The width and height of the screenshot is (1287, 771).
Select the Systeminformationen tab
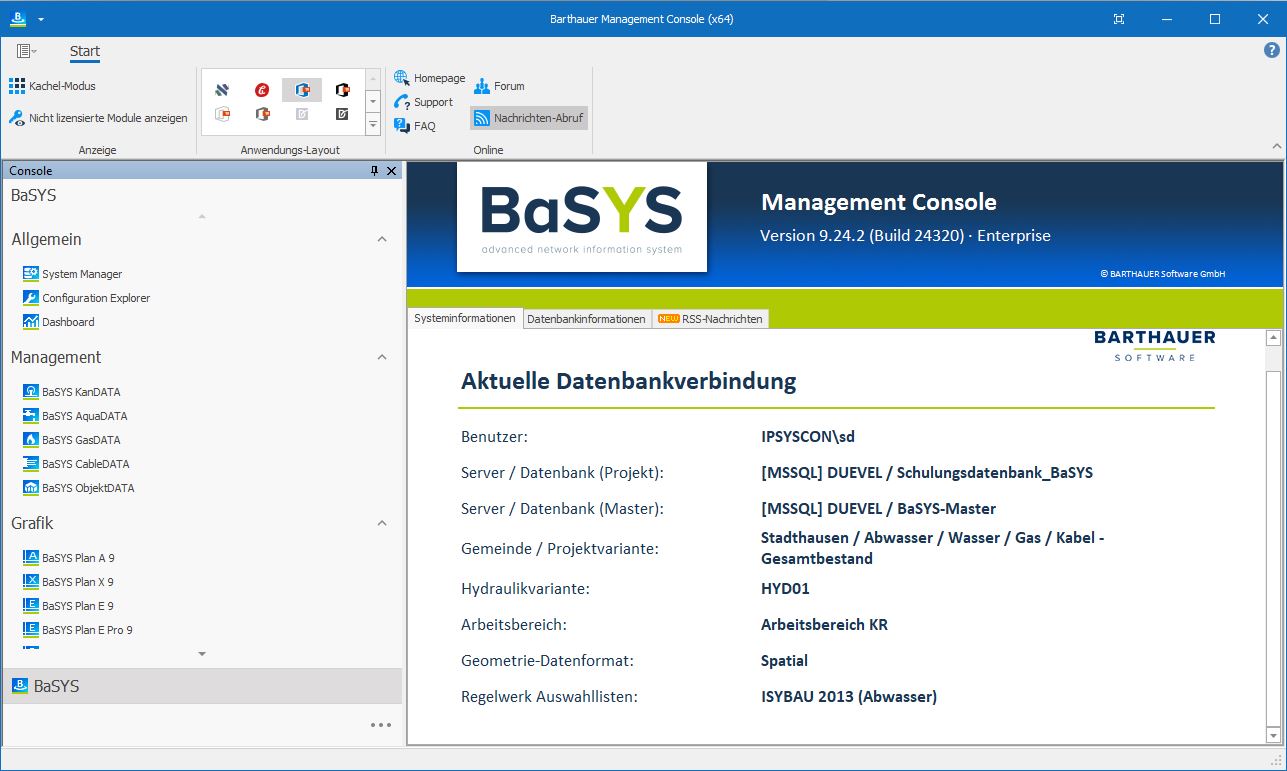tap(465, 319)
